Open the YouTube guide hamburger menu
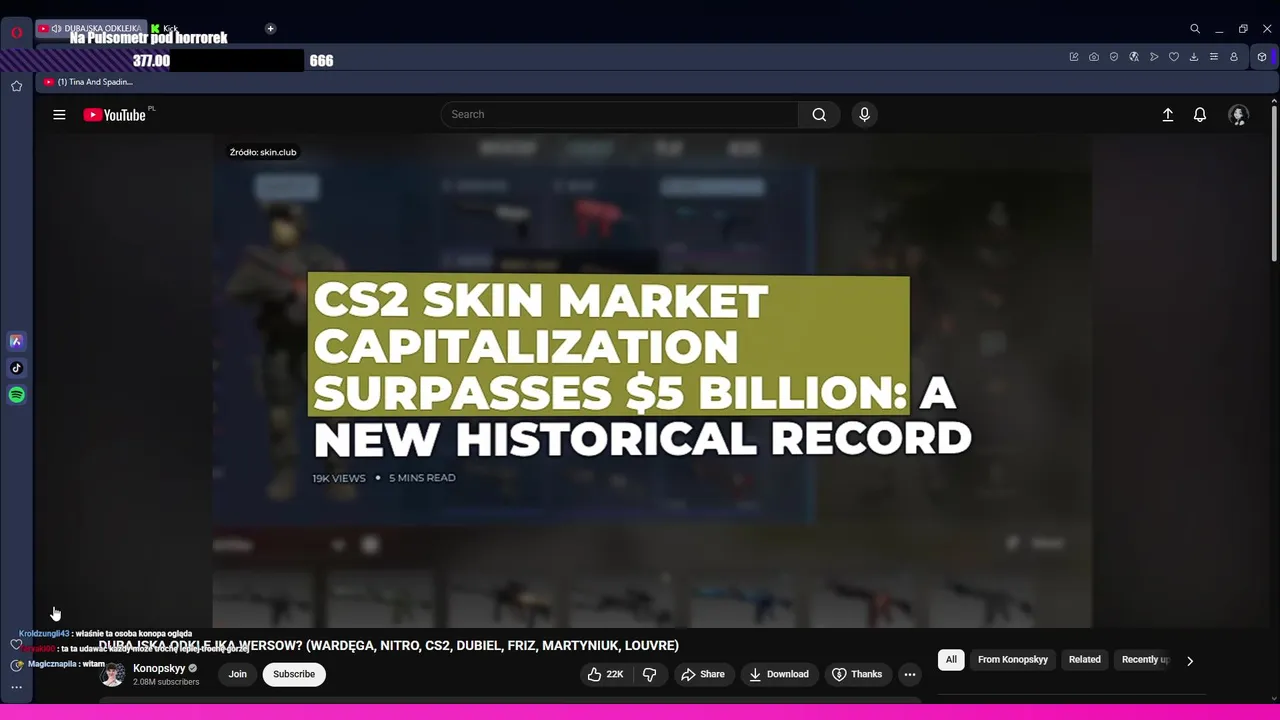The height and width of the screenshot is (720, 1280). [59, 115]
